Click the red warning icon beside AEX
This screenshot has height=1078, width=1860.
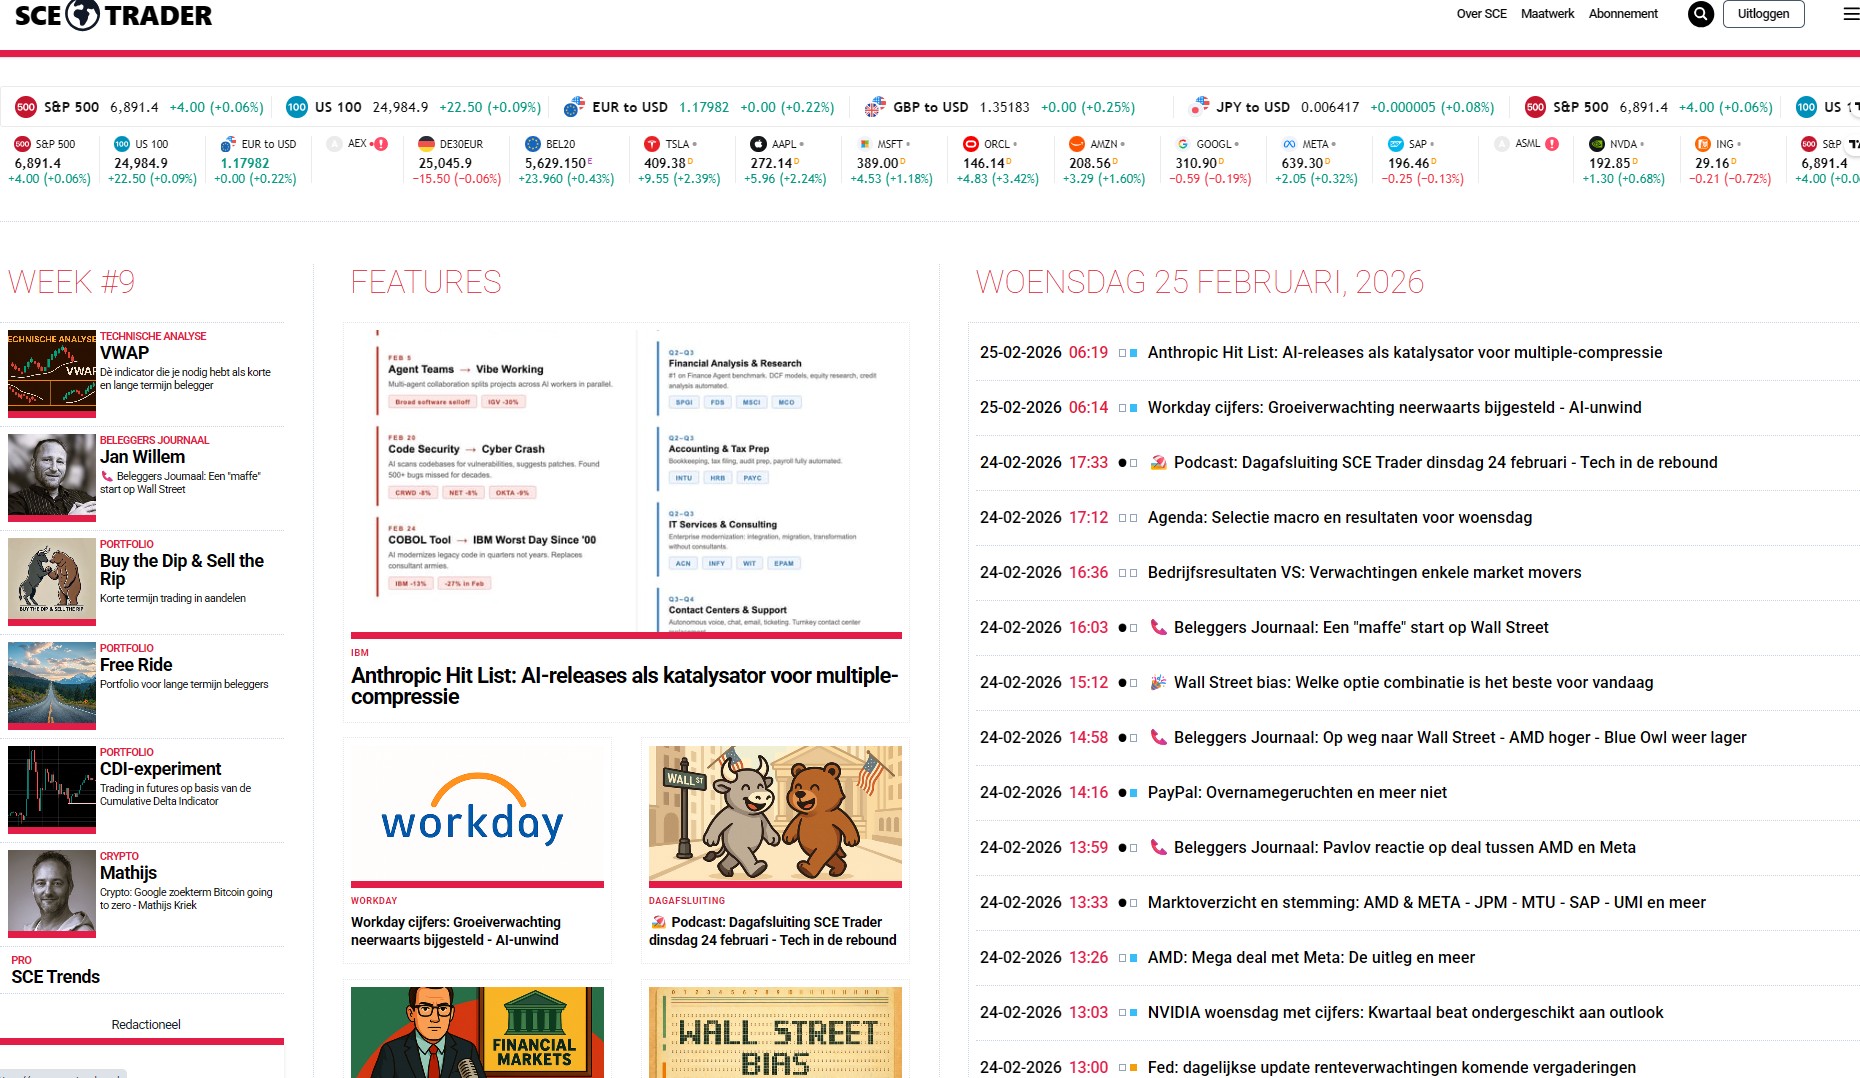pyautogui.click(x=381, y=144)
